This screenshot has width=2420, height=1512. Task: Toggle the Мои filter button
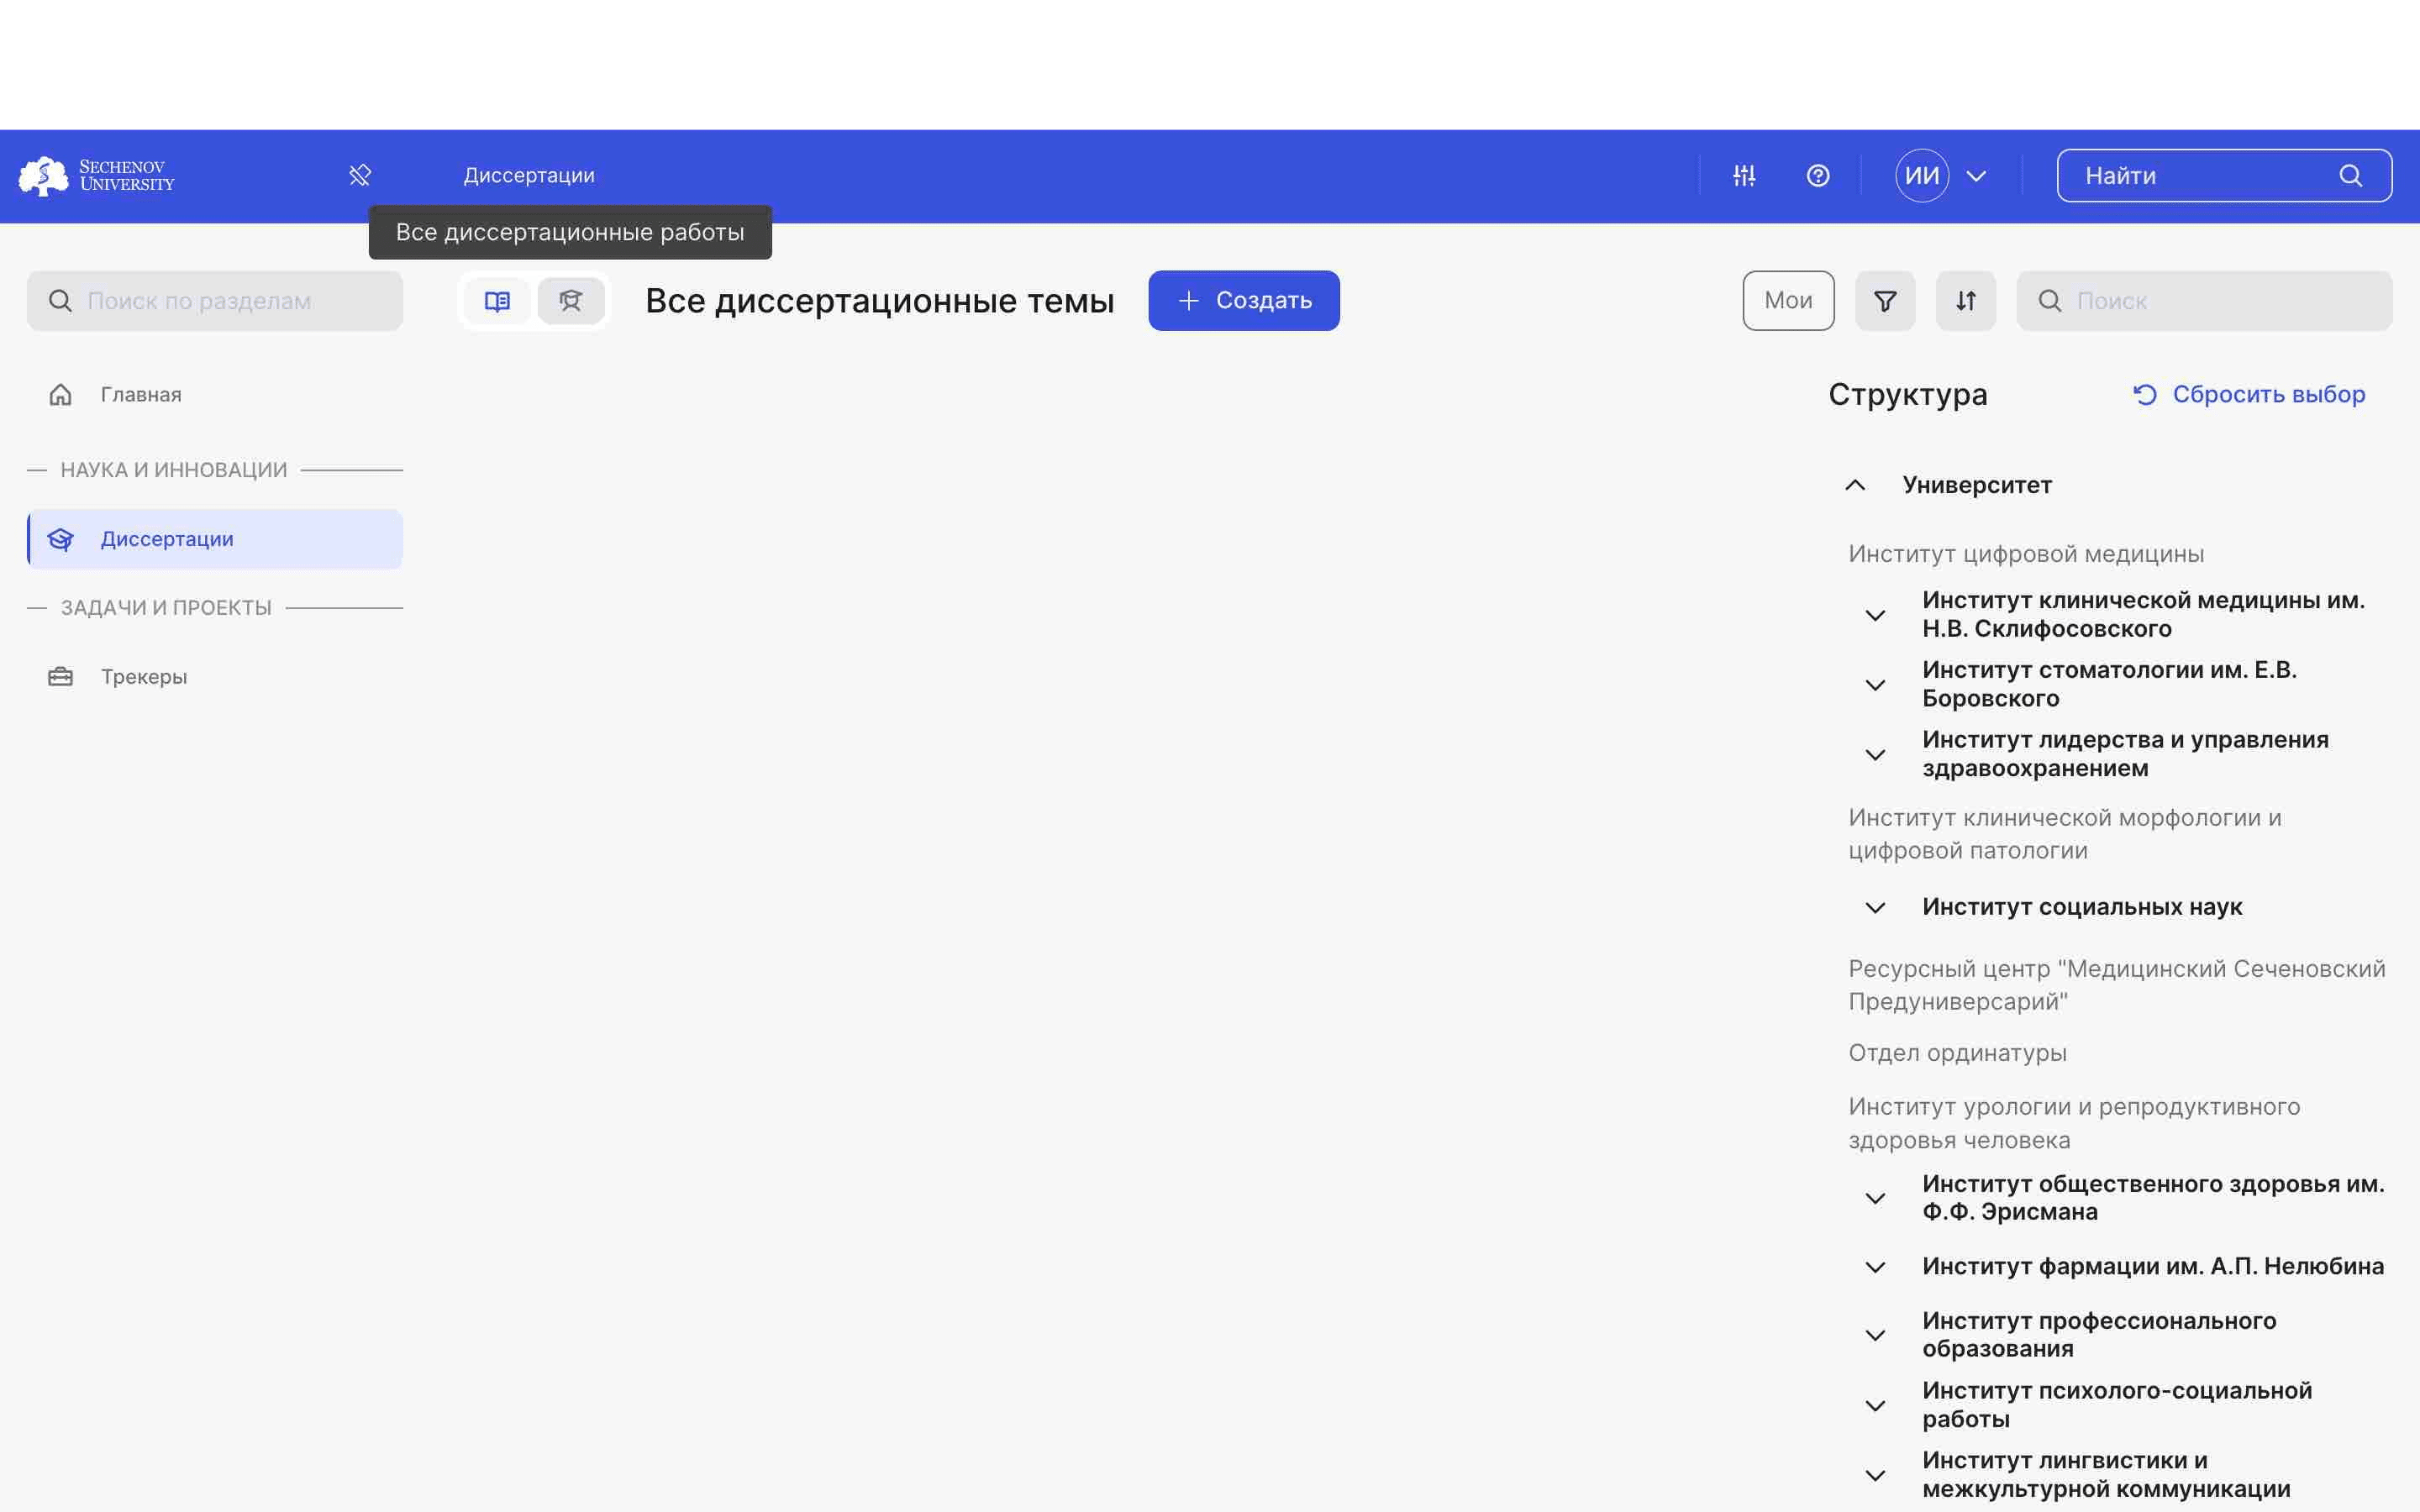(x=1788, y=301)
